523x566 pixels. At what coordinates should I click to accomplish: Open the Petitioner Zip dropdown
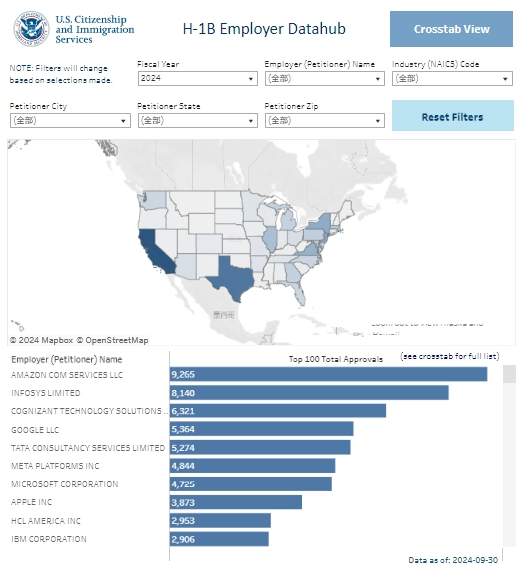(x=324, y=121)
